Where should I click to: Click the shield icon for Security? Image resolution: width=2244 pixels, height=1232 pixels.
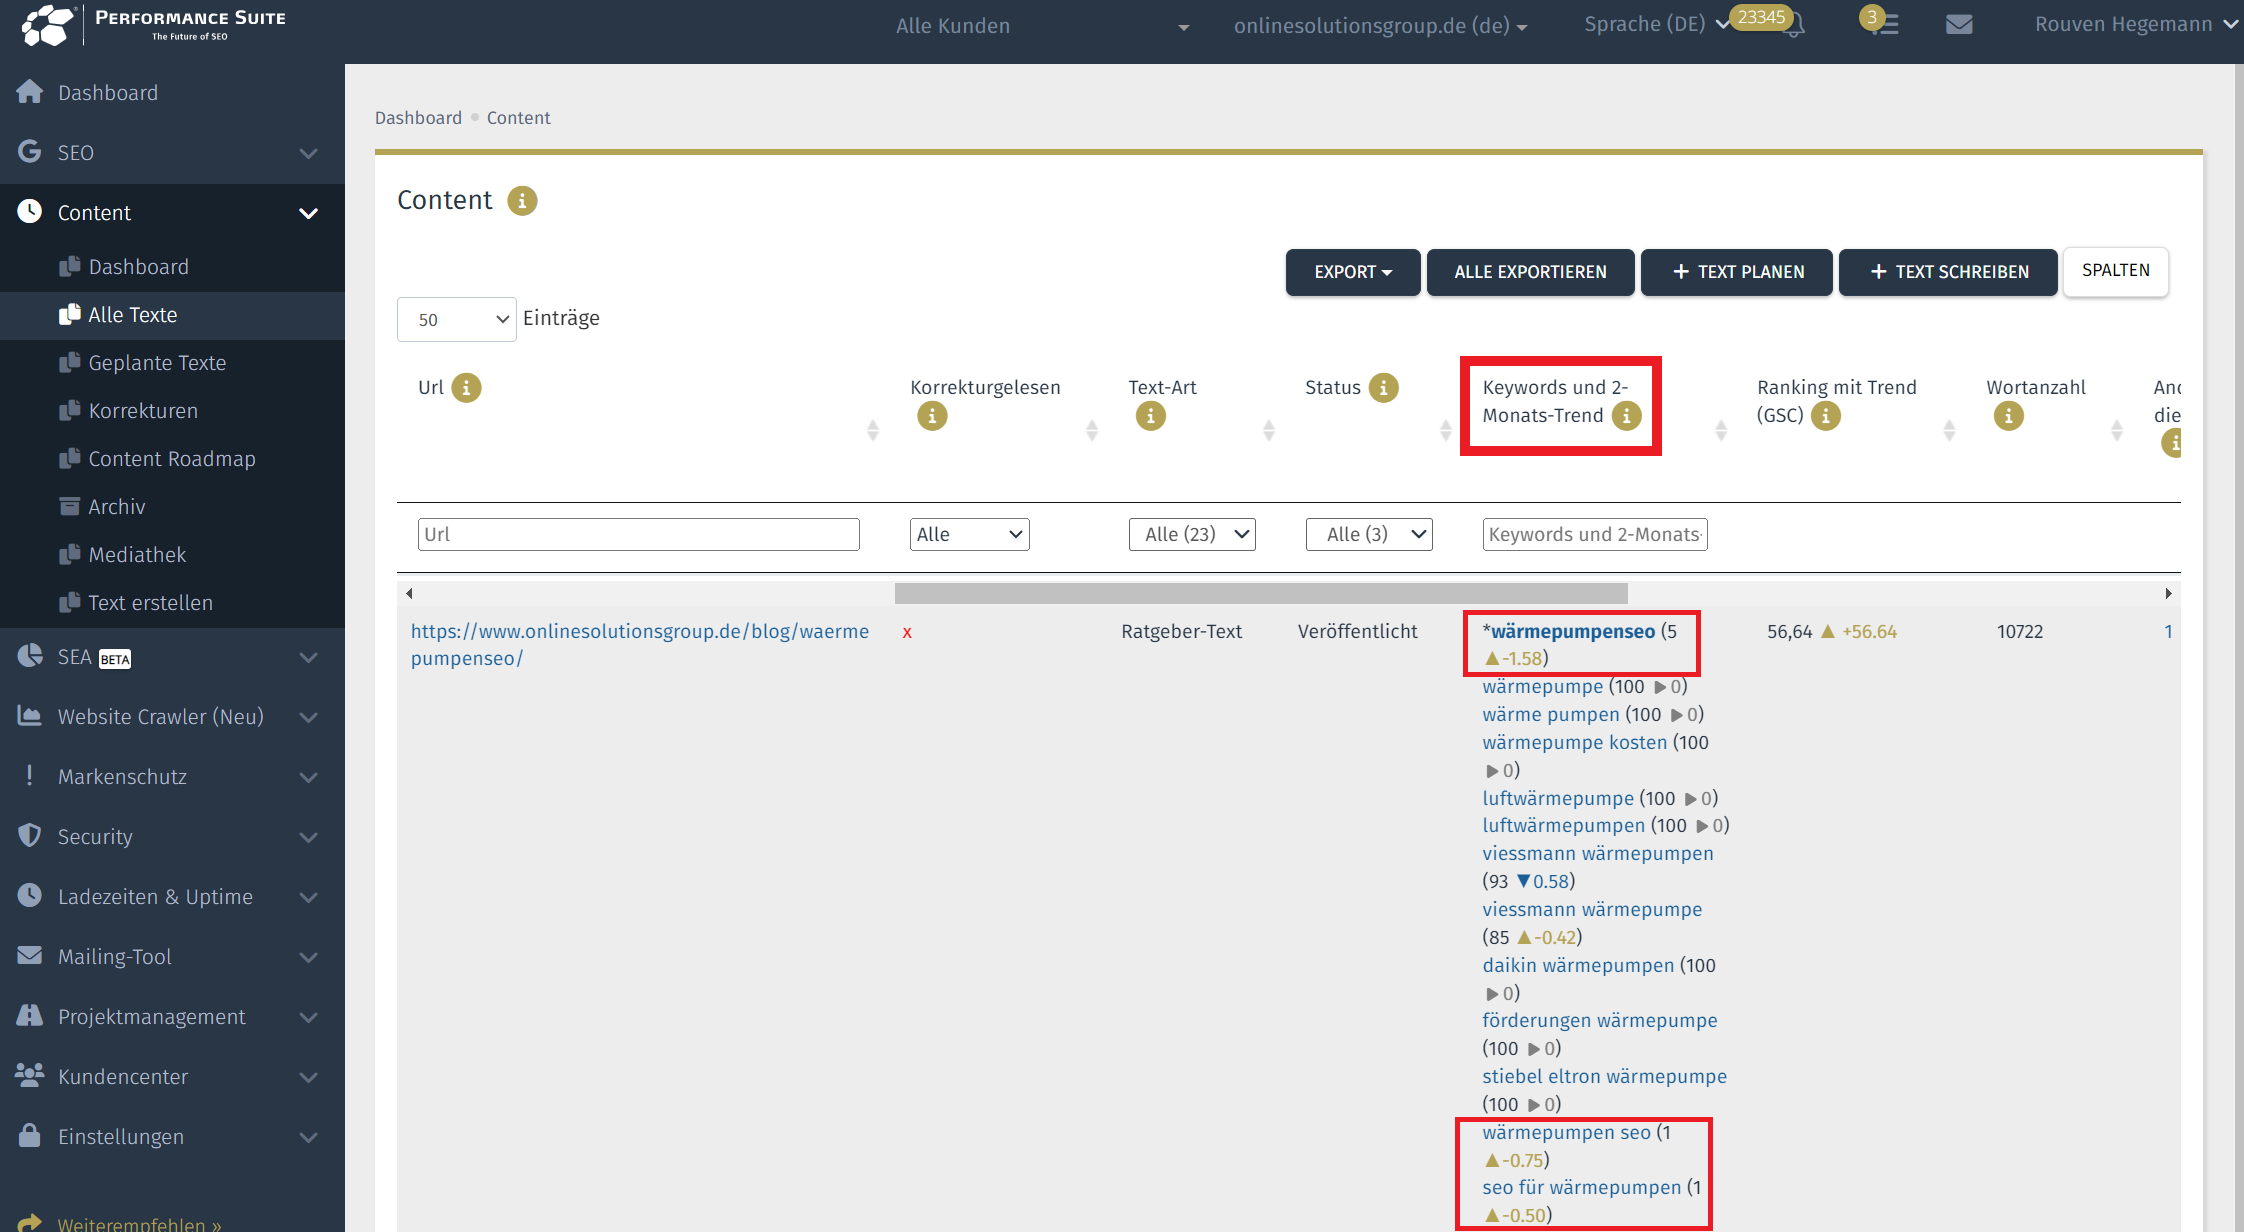coord(30,835)
